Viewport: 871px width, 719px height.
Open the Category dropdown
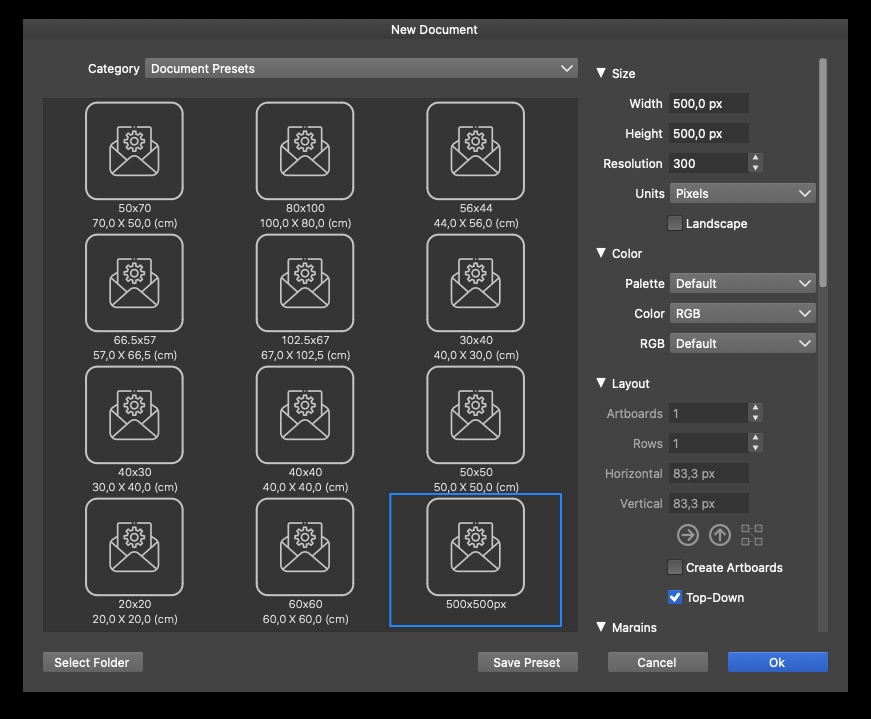361,69
